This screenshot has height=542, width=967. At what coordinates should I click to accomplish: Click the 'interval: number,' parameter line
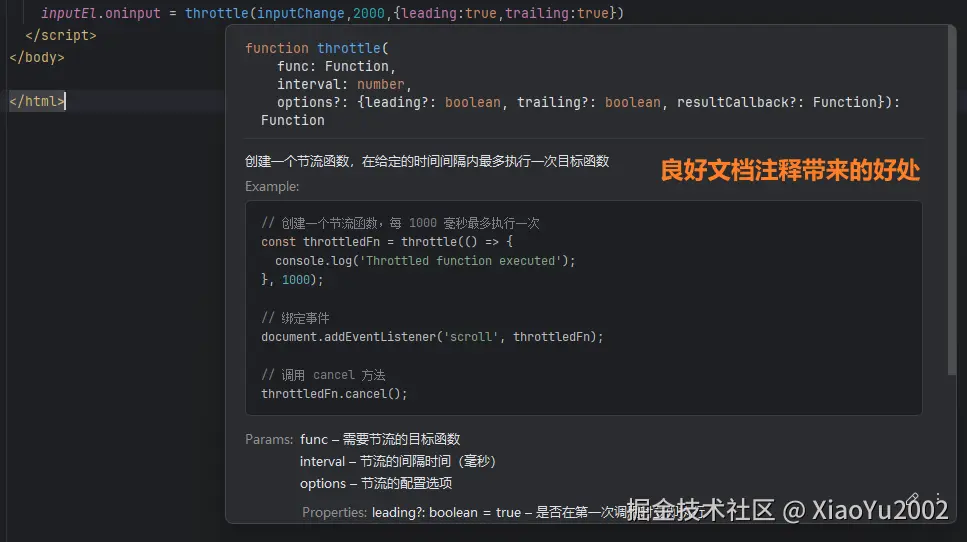344,84
